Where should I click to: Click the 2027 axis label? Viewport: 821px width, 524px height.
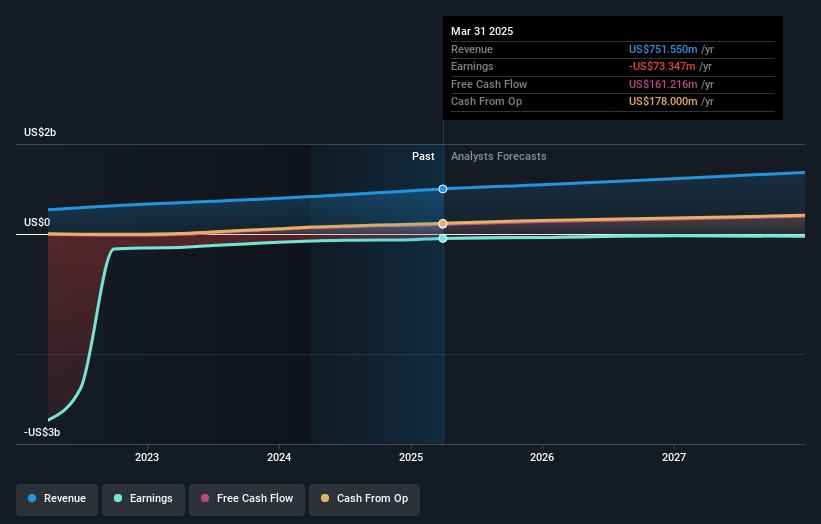pos(674,457)
